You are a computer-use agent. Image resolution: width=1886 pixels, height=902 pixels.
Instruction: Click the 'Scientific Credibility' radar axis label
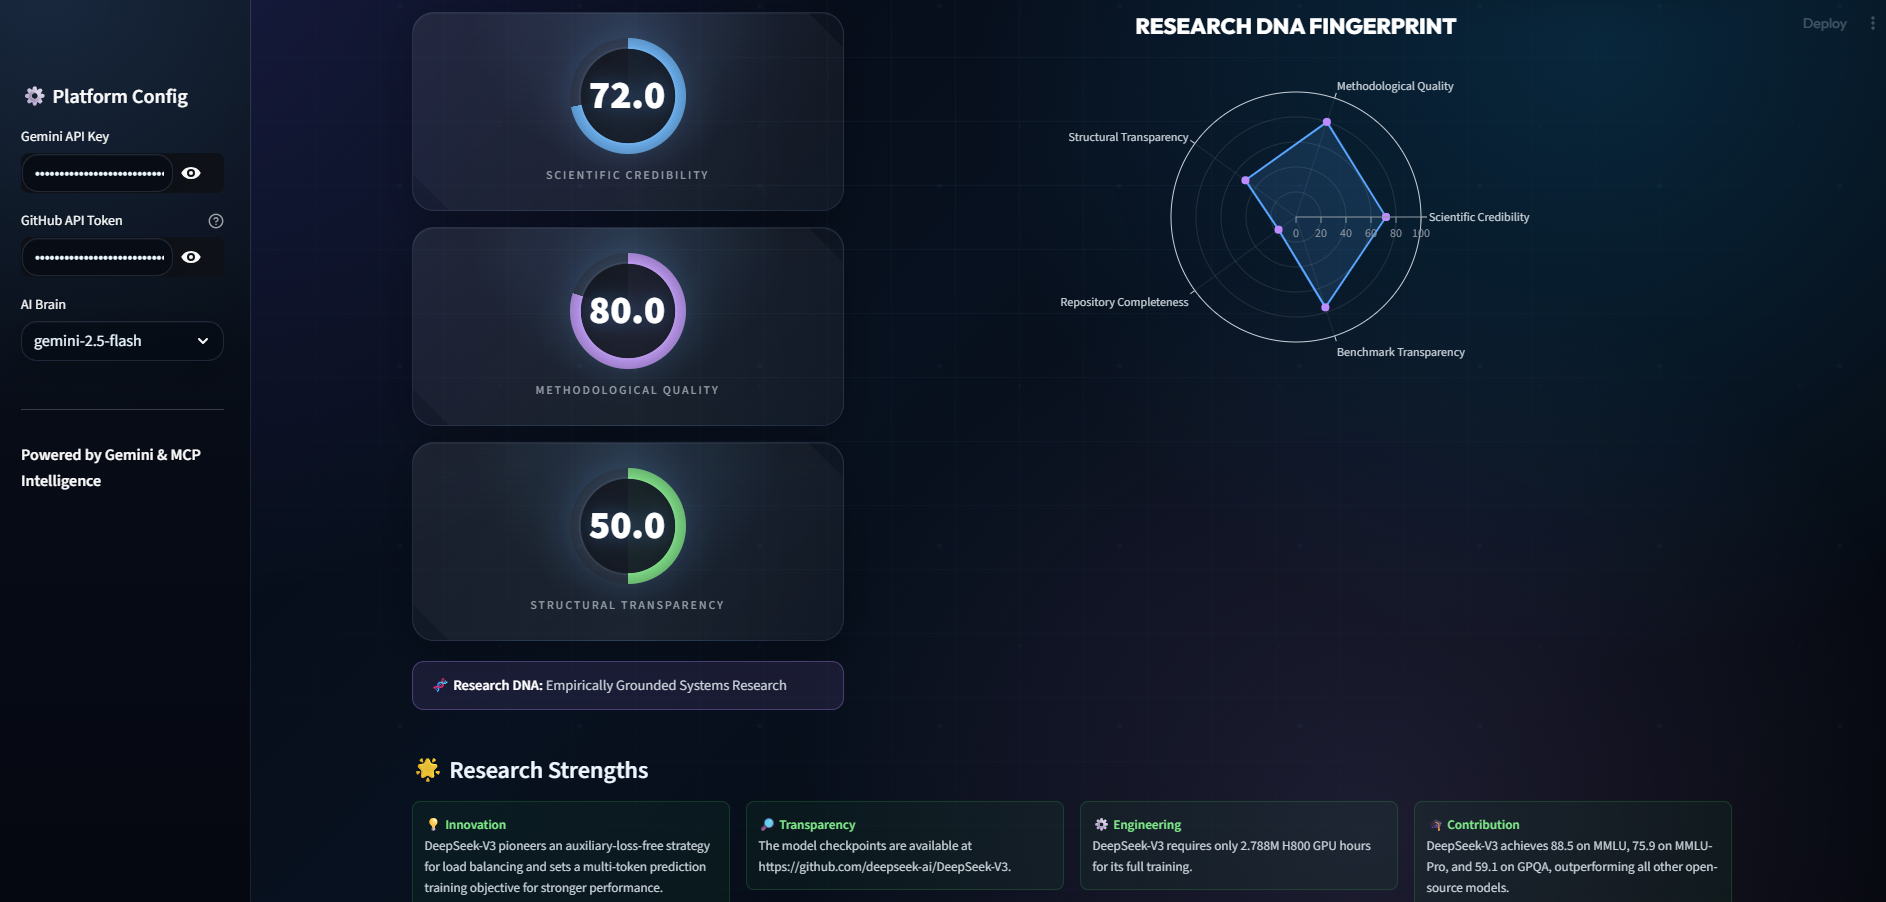click(x=1479, y=217)
